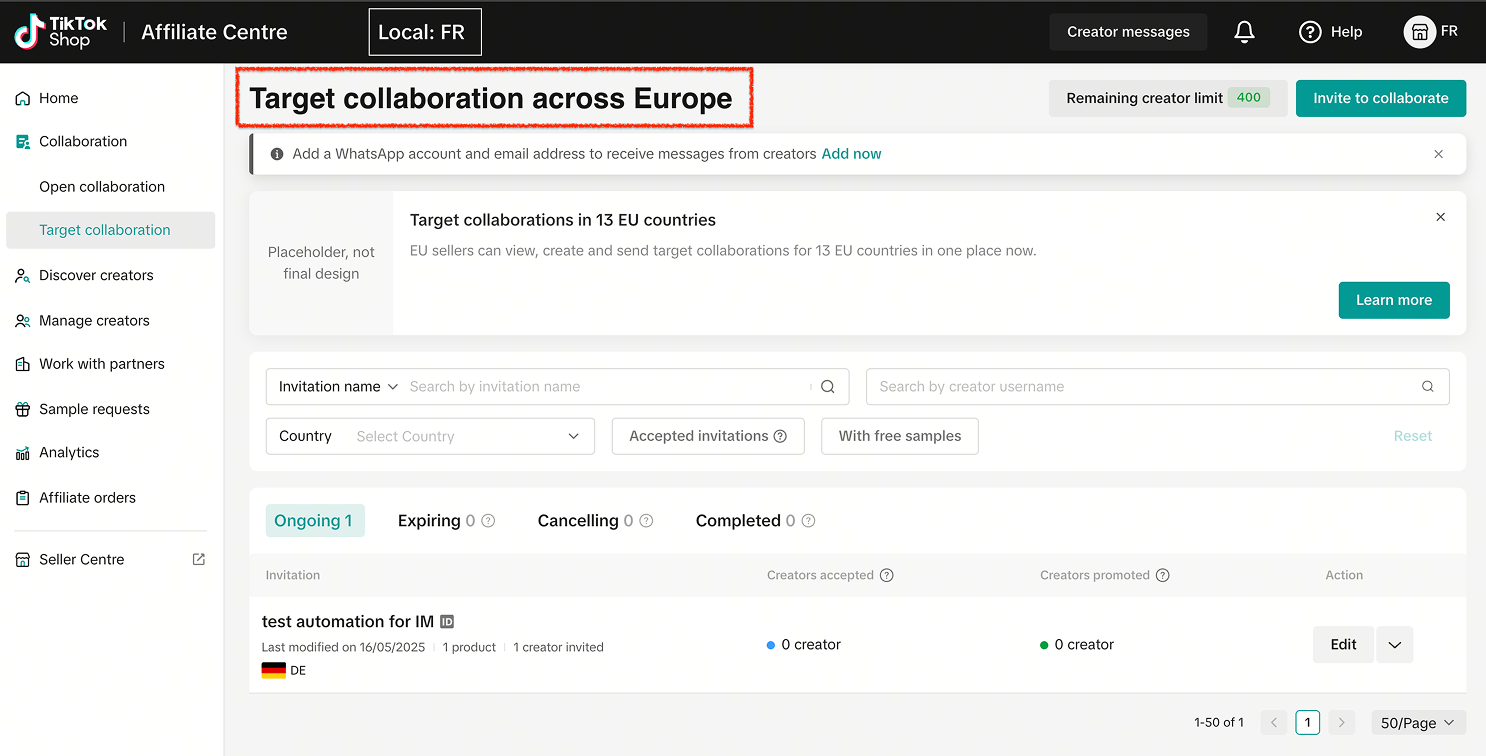Click the Reset filters link
This screenshot has height=756, width=1486.
(x=1413, y=436)
